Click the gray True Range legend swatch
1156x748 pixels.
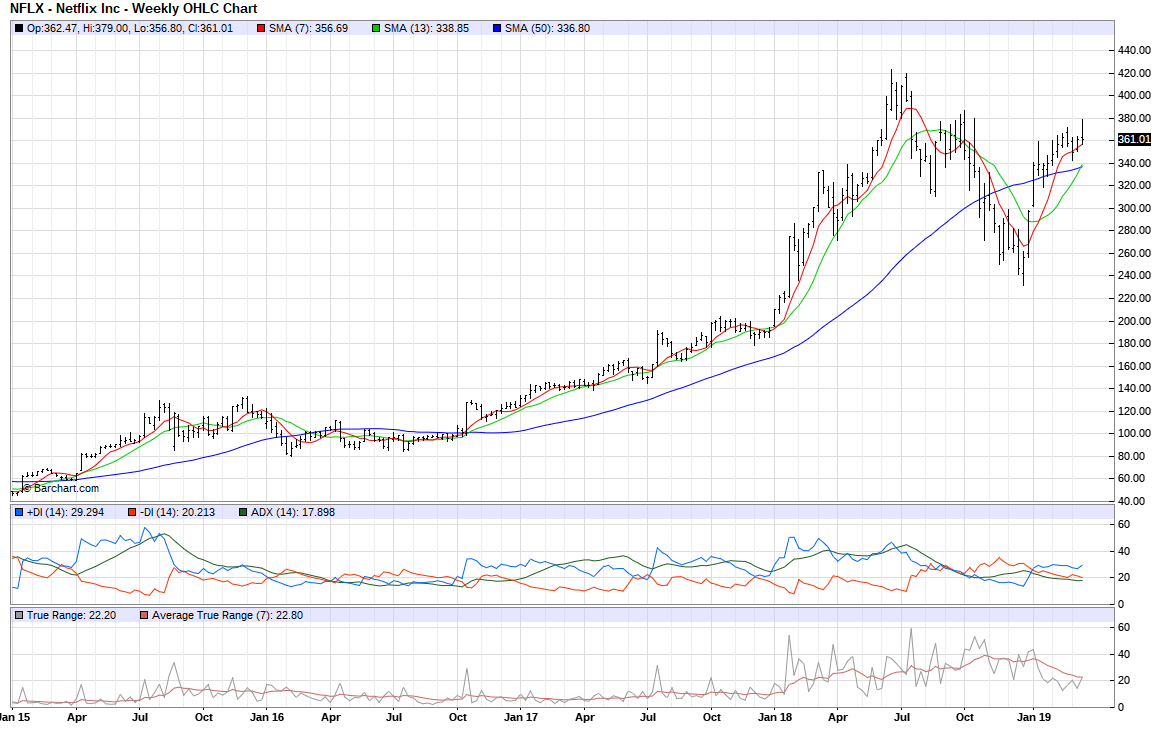coord(19,615)
